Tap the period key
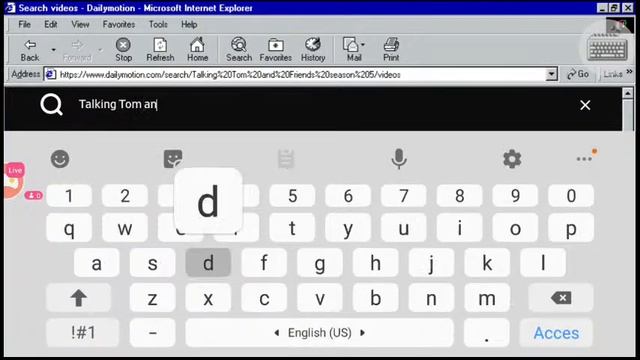Viewport: 640px width, 360px height. click(487, 333)
